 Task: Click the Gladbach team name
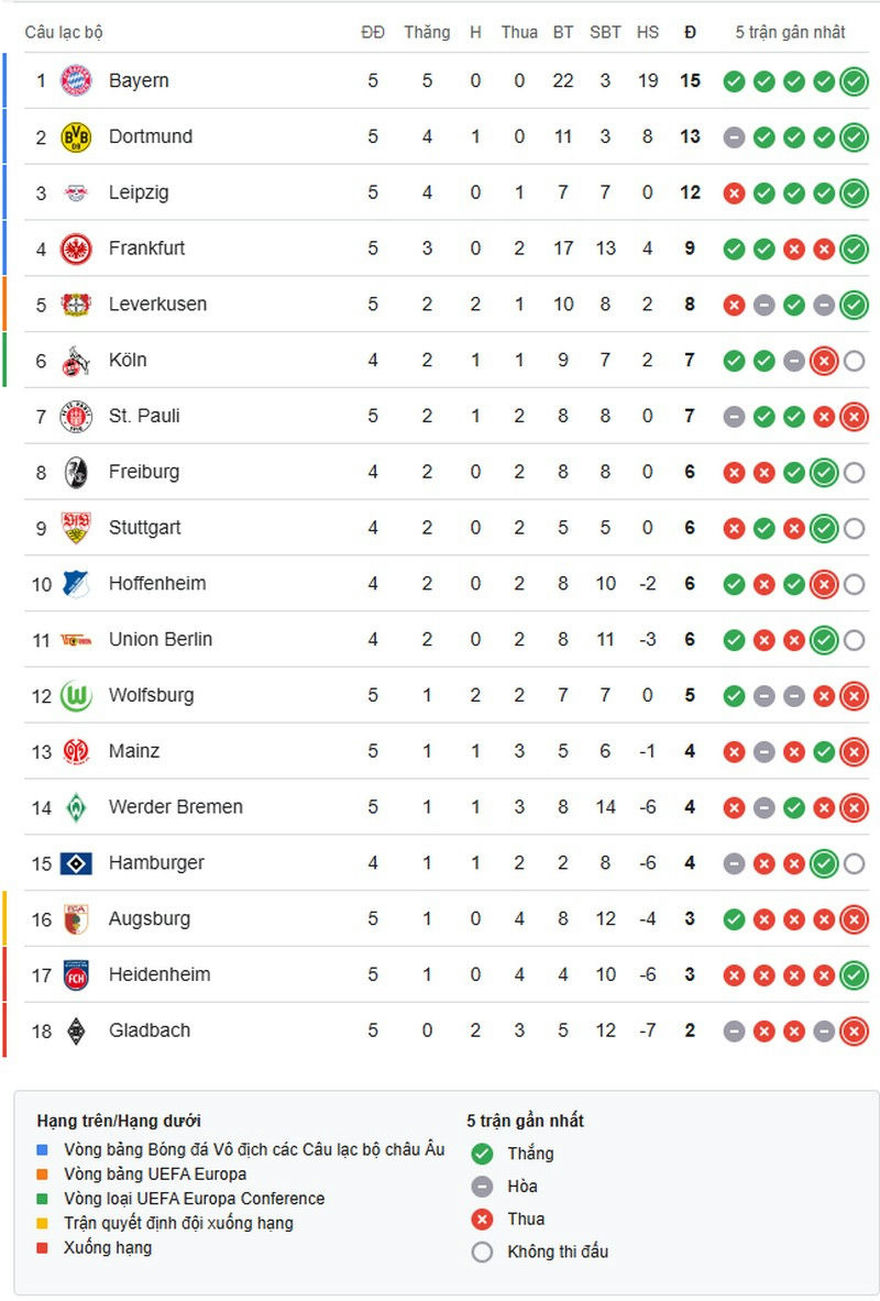pos(149,1030)
